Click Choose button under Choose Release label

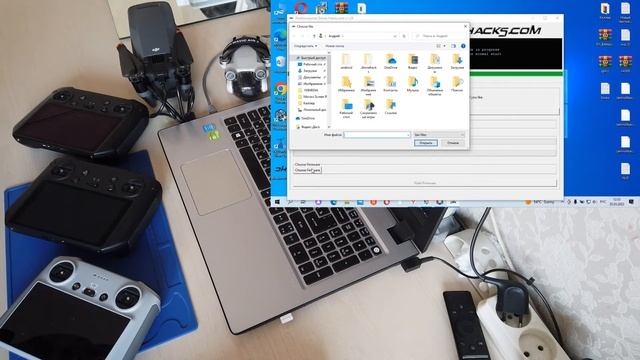307,170
